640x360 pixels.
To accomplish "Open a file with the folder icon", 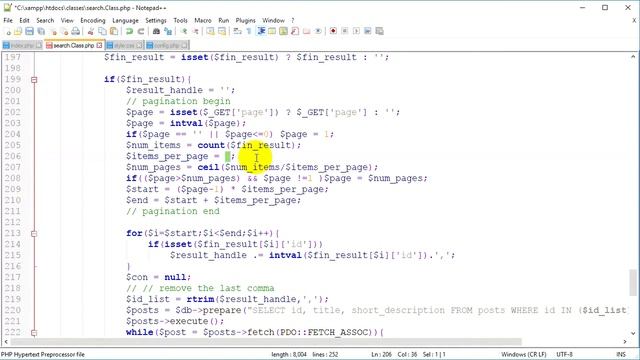I will click(x=18, y=31).
